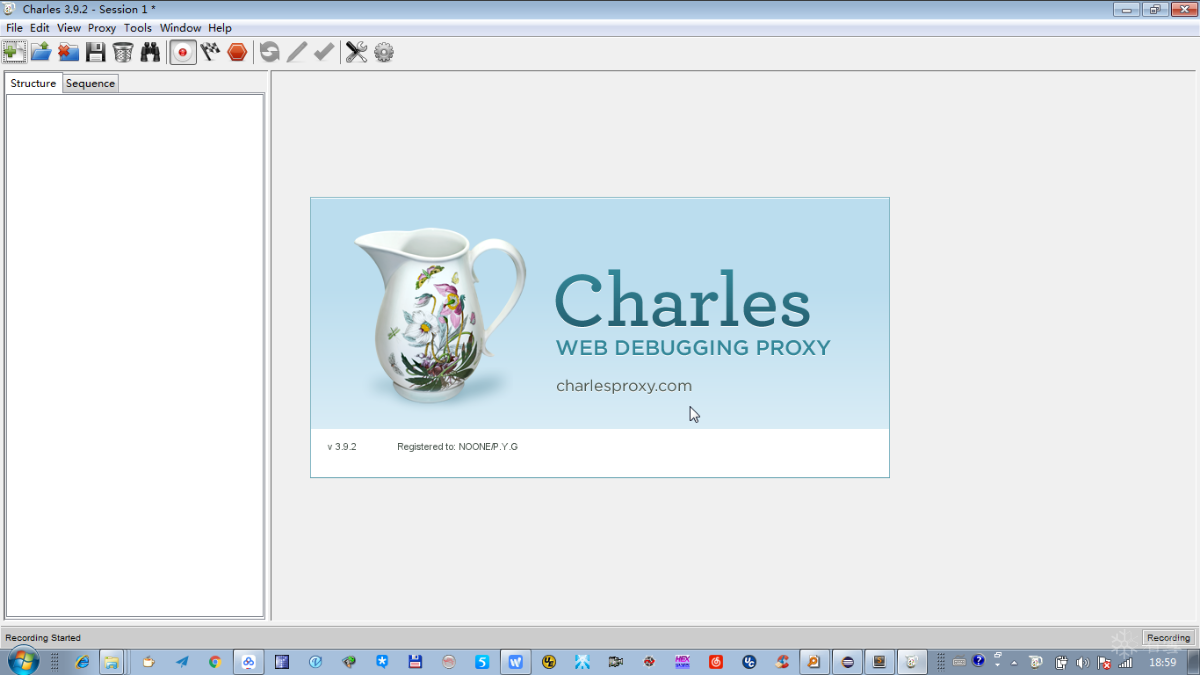Open Windows Explorer from the taskbar
The height and width of the screenshot is (675, 1200).
point(111,661)
